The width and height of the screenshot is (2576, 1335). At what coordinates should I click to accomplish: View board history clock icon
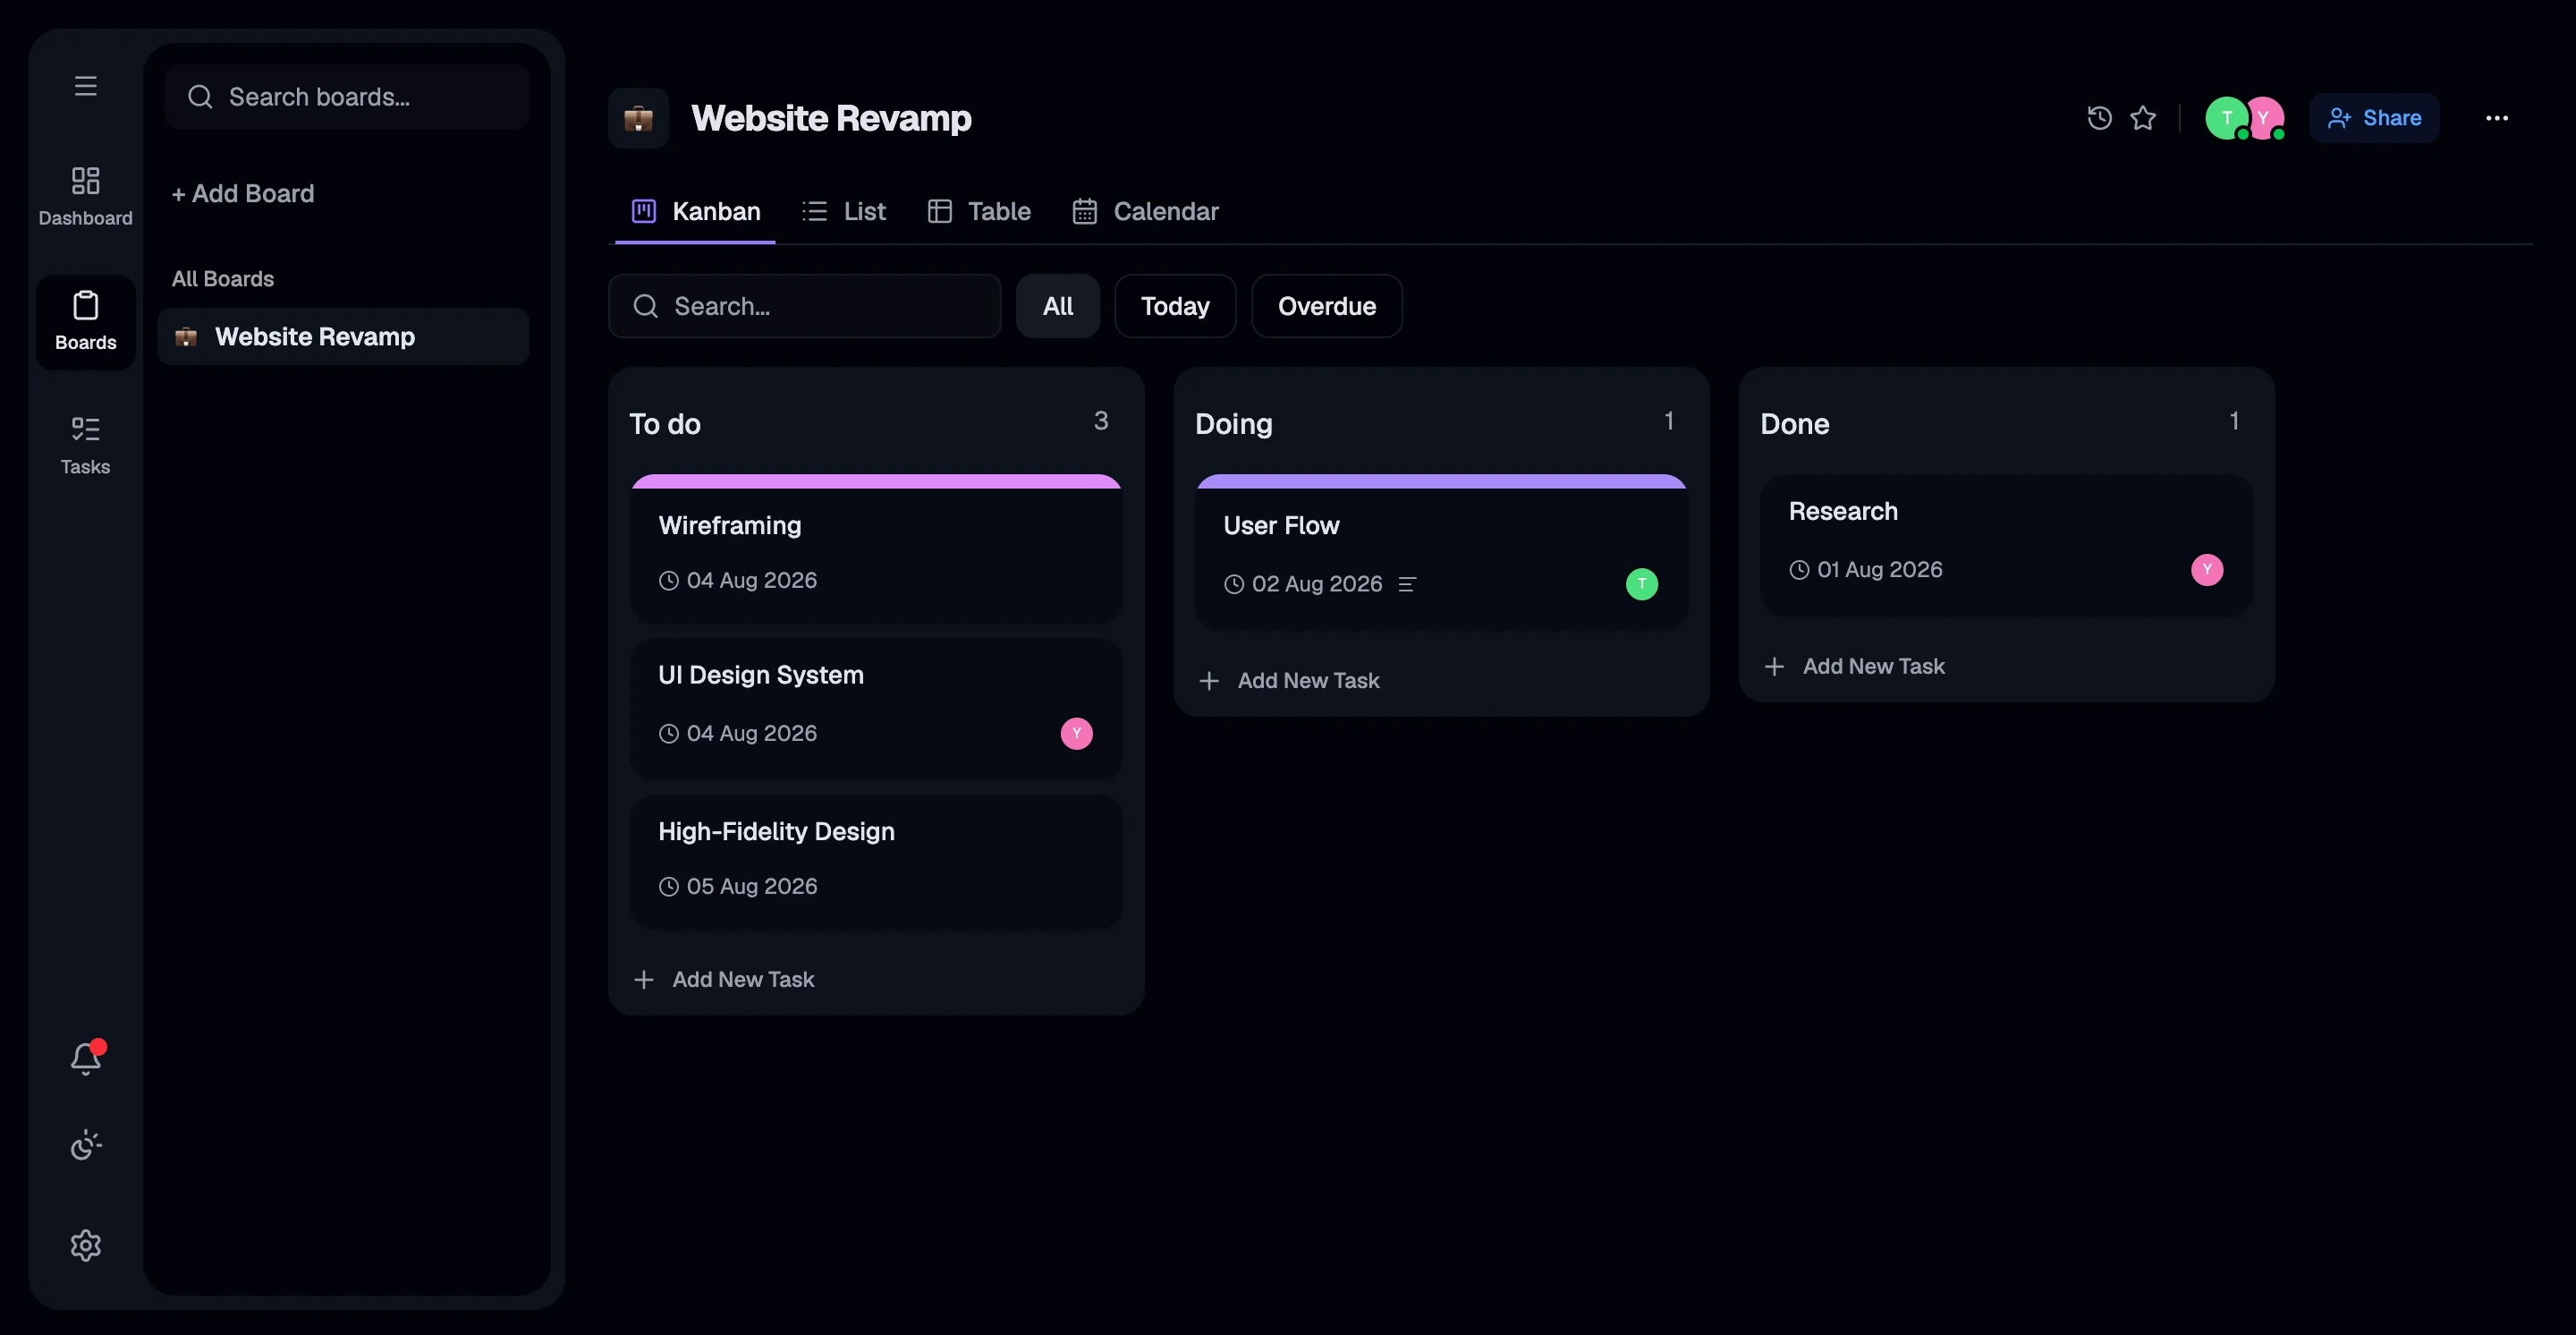coord(2099,118)
